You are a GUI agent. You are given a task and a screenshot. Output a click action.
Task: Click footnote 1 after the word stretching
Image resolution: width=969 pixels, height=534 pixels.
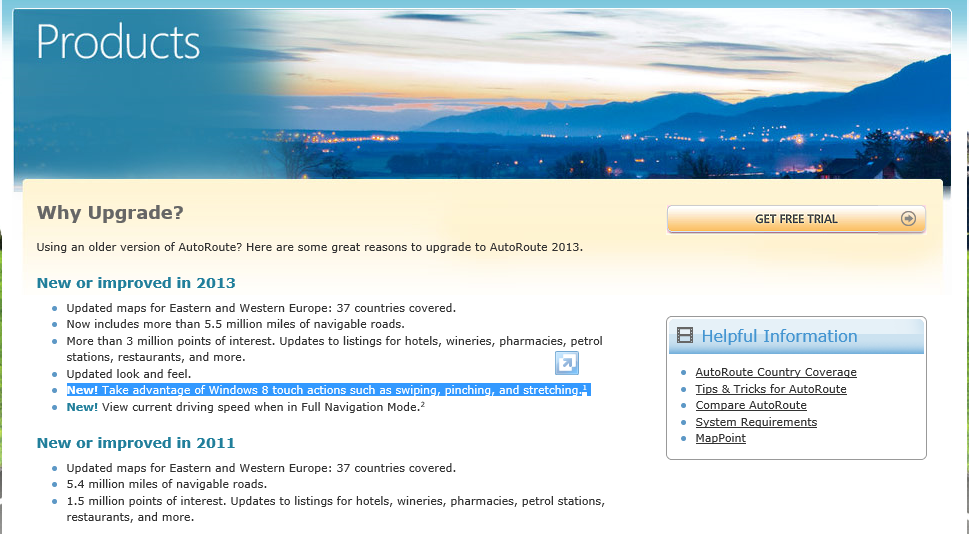(x=585, y=388)
